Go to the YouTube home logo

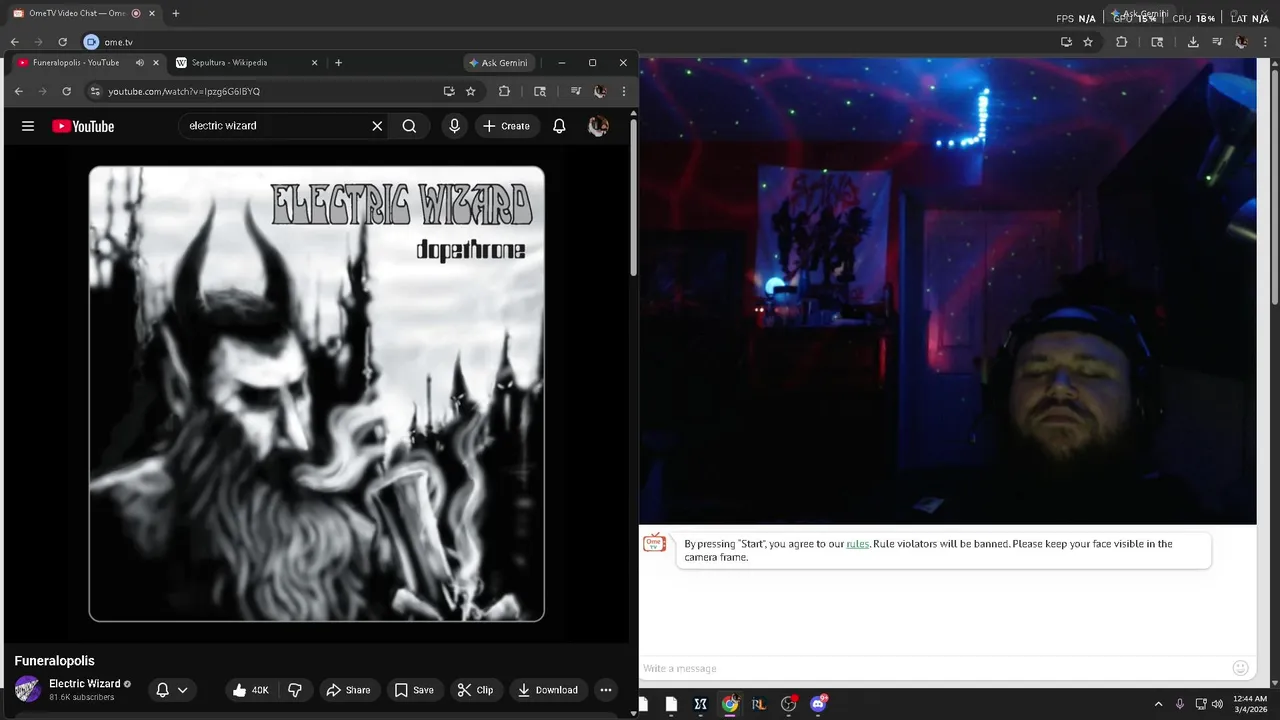point(83,126)
